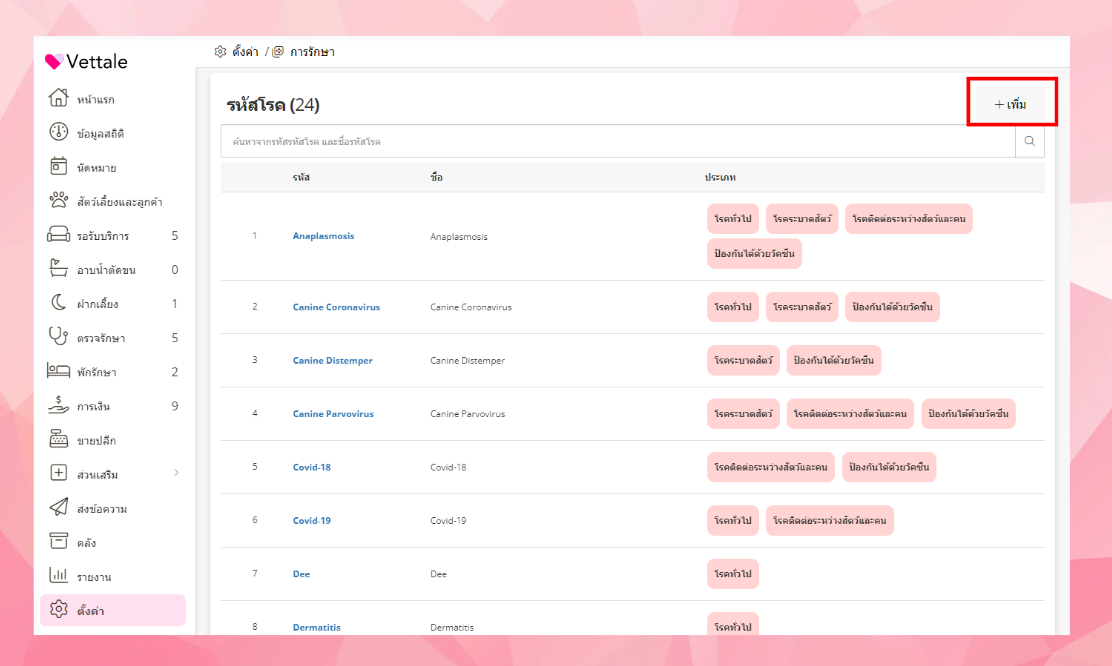This screenshot has height=666, width=1112.
Task: Click the + เพิ่ม add button
Action: coord(1010,104)
